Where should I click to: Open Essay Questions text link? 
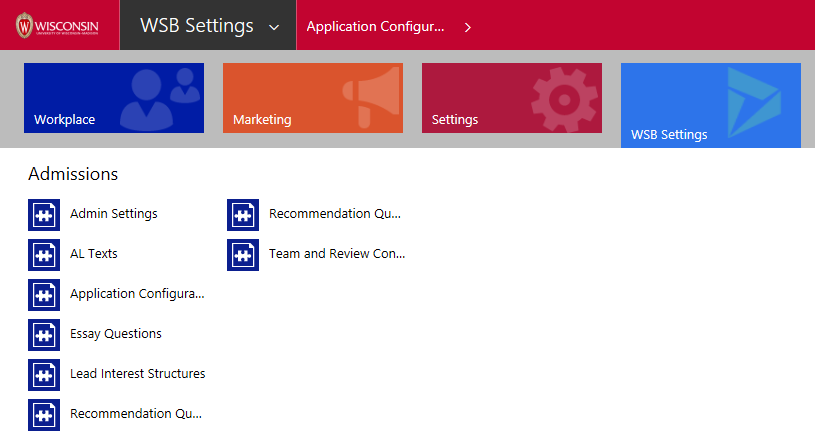click(115, 334)
